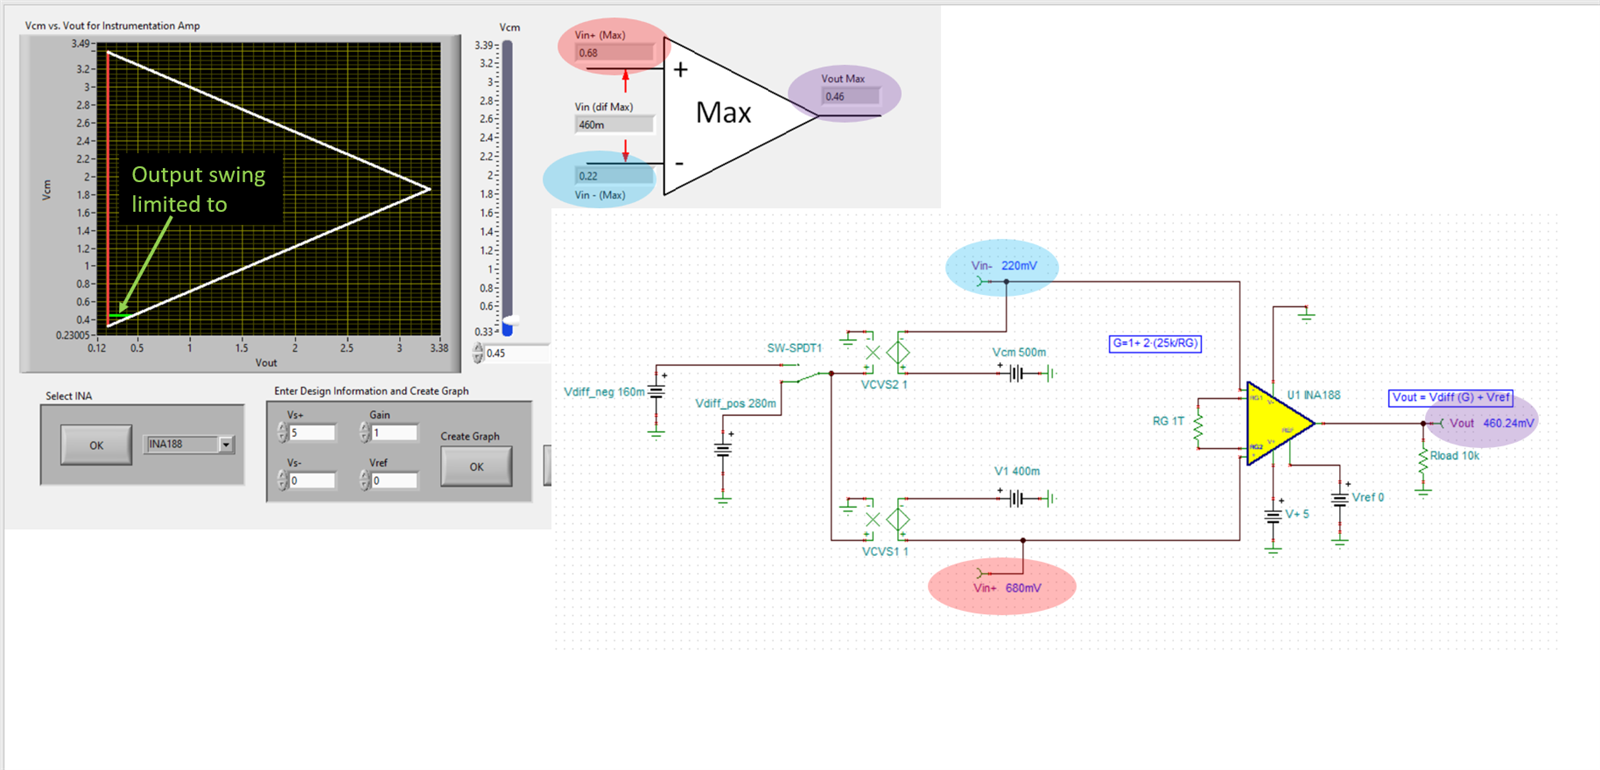Open the INA188 device dropdown
Screen dimensions: 1600x770
[226, 444]
